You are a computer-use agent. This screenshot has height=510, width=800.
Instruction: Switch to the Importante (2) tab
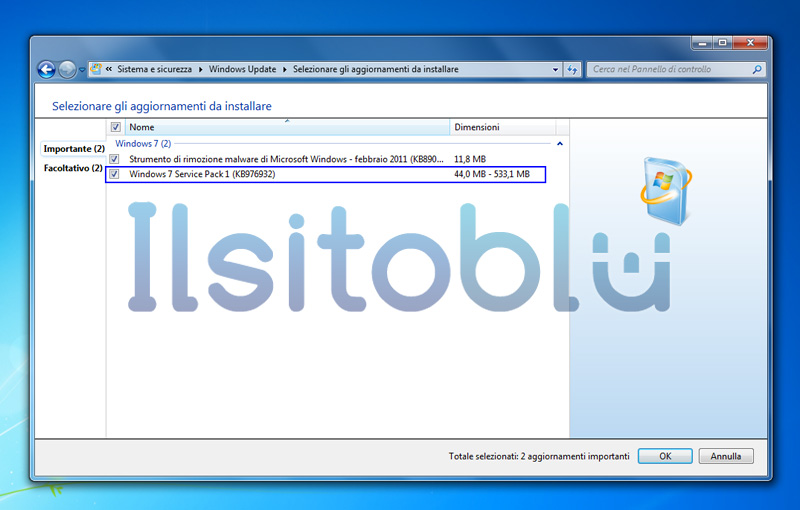73,149
